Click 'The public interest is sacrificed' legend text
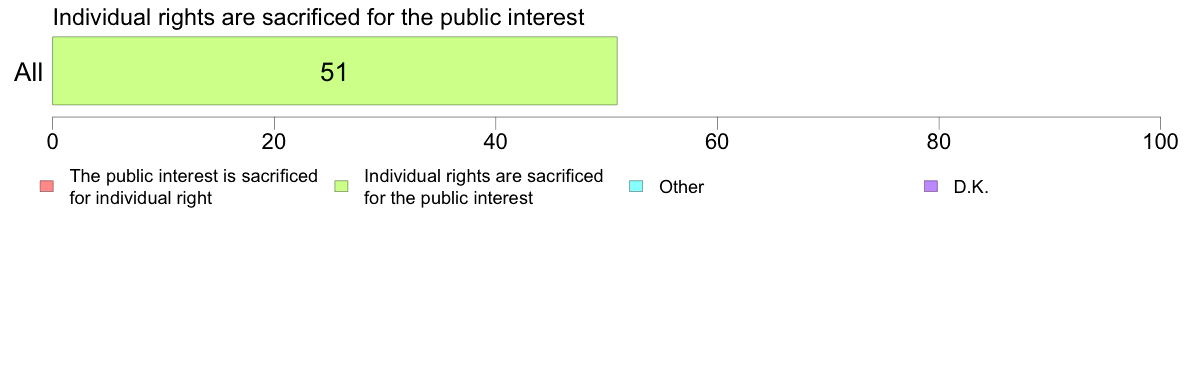This screenshot has height=368, width=1188. click(193, 176)
